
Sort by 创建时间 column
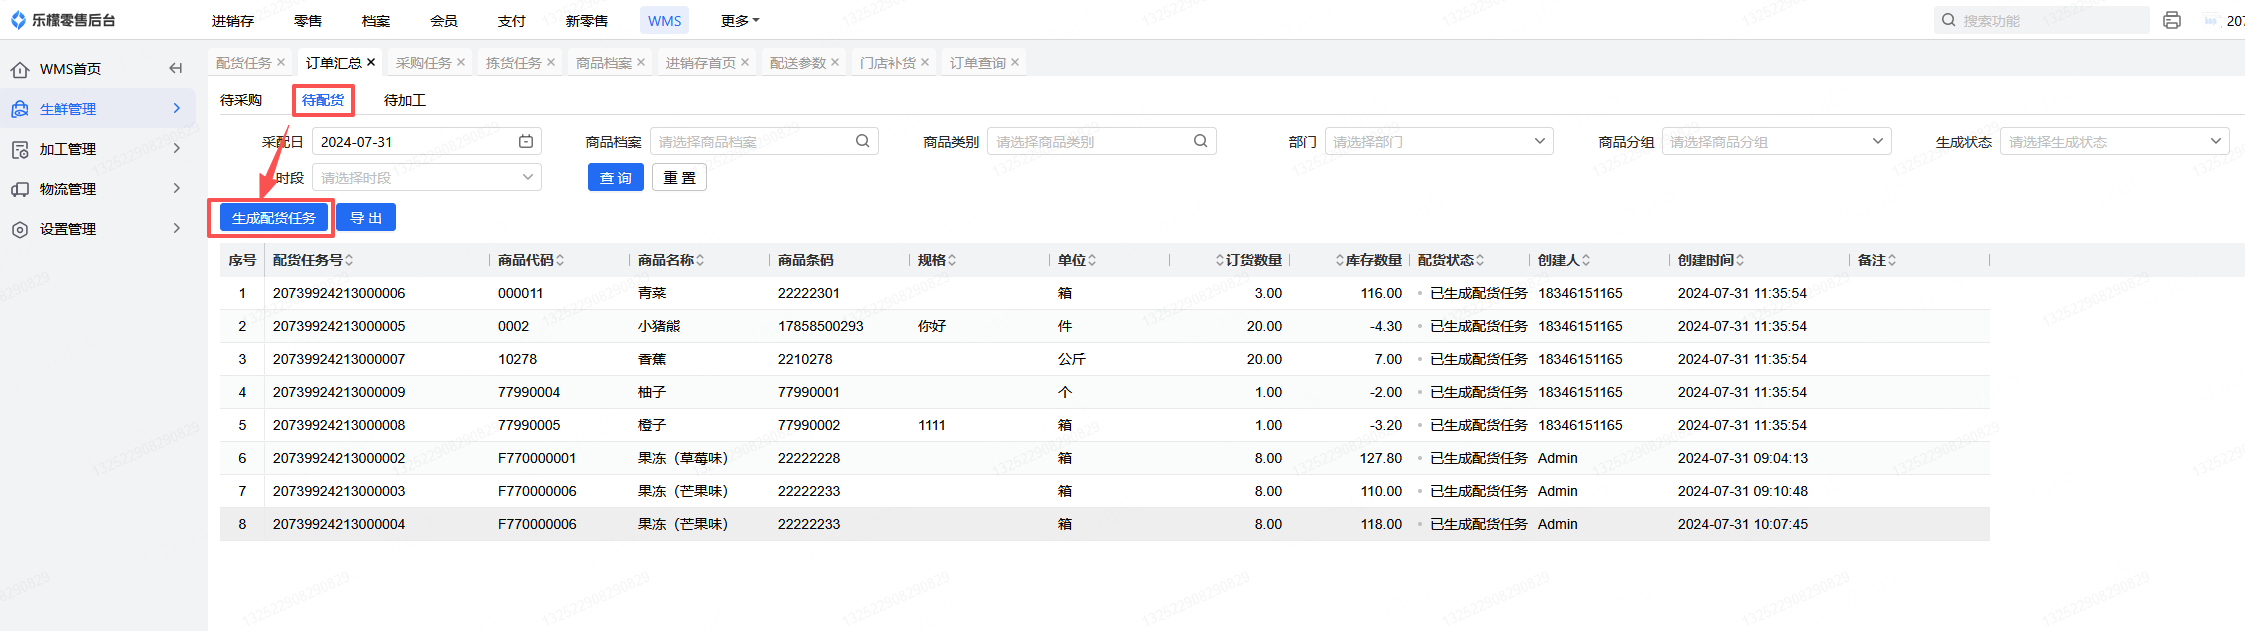click(x=1740, y=260)
